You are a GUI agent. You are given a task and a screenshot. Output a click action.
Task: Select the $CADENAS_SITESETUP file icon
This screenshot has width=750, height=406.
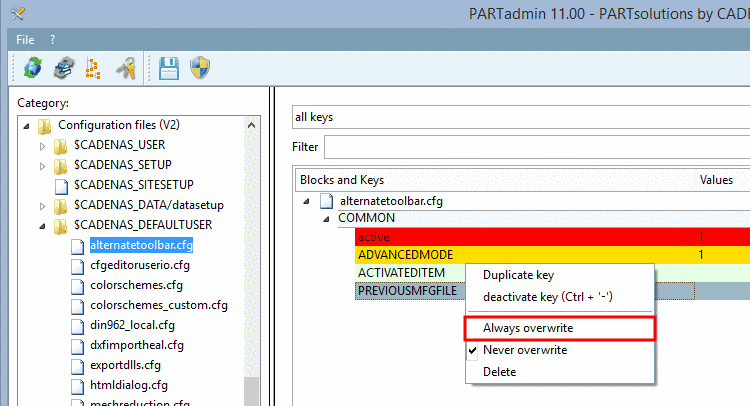click(x=61, y=186)
